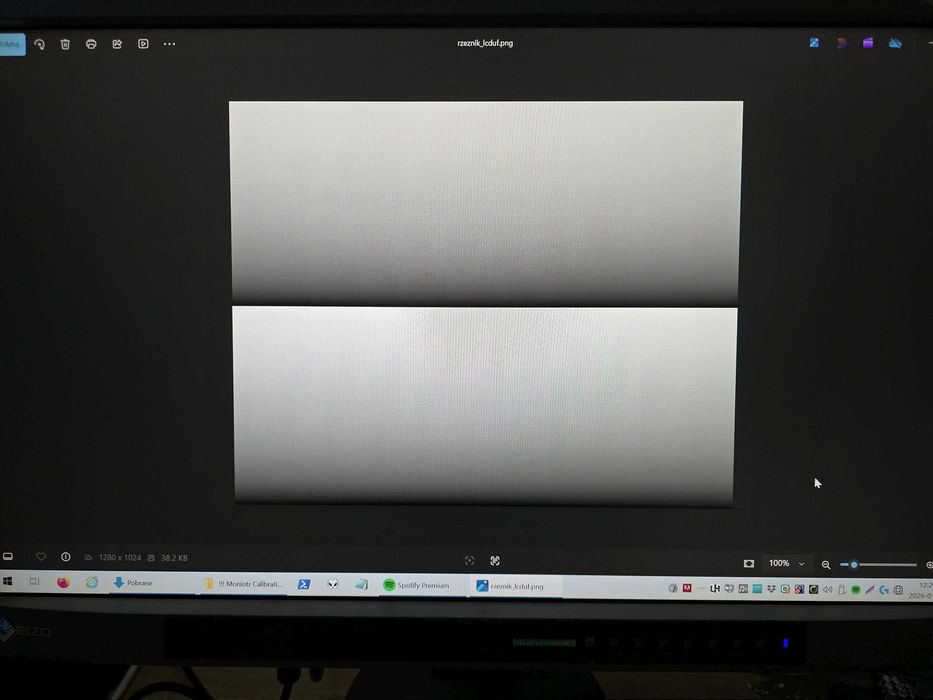Image resolution: width=933 pixels, height=700 pixels.
Task: Open the Windows Start menu
Action: coord(8,581)
